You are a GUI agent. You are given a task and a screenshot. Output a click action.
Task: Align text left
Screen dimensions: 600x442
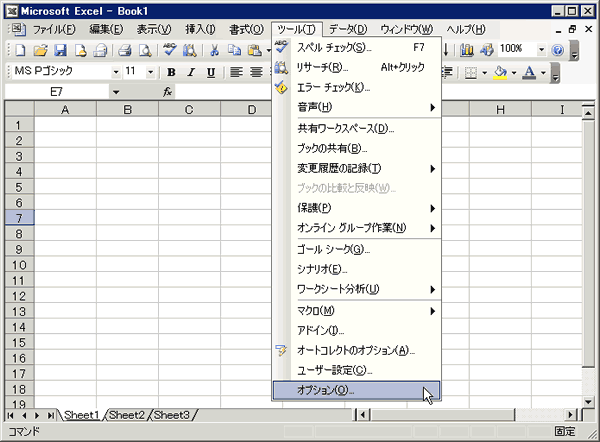click(x=236, y=72)
